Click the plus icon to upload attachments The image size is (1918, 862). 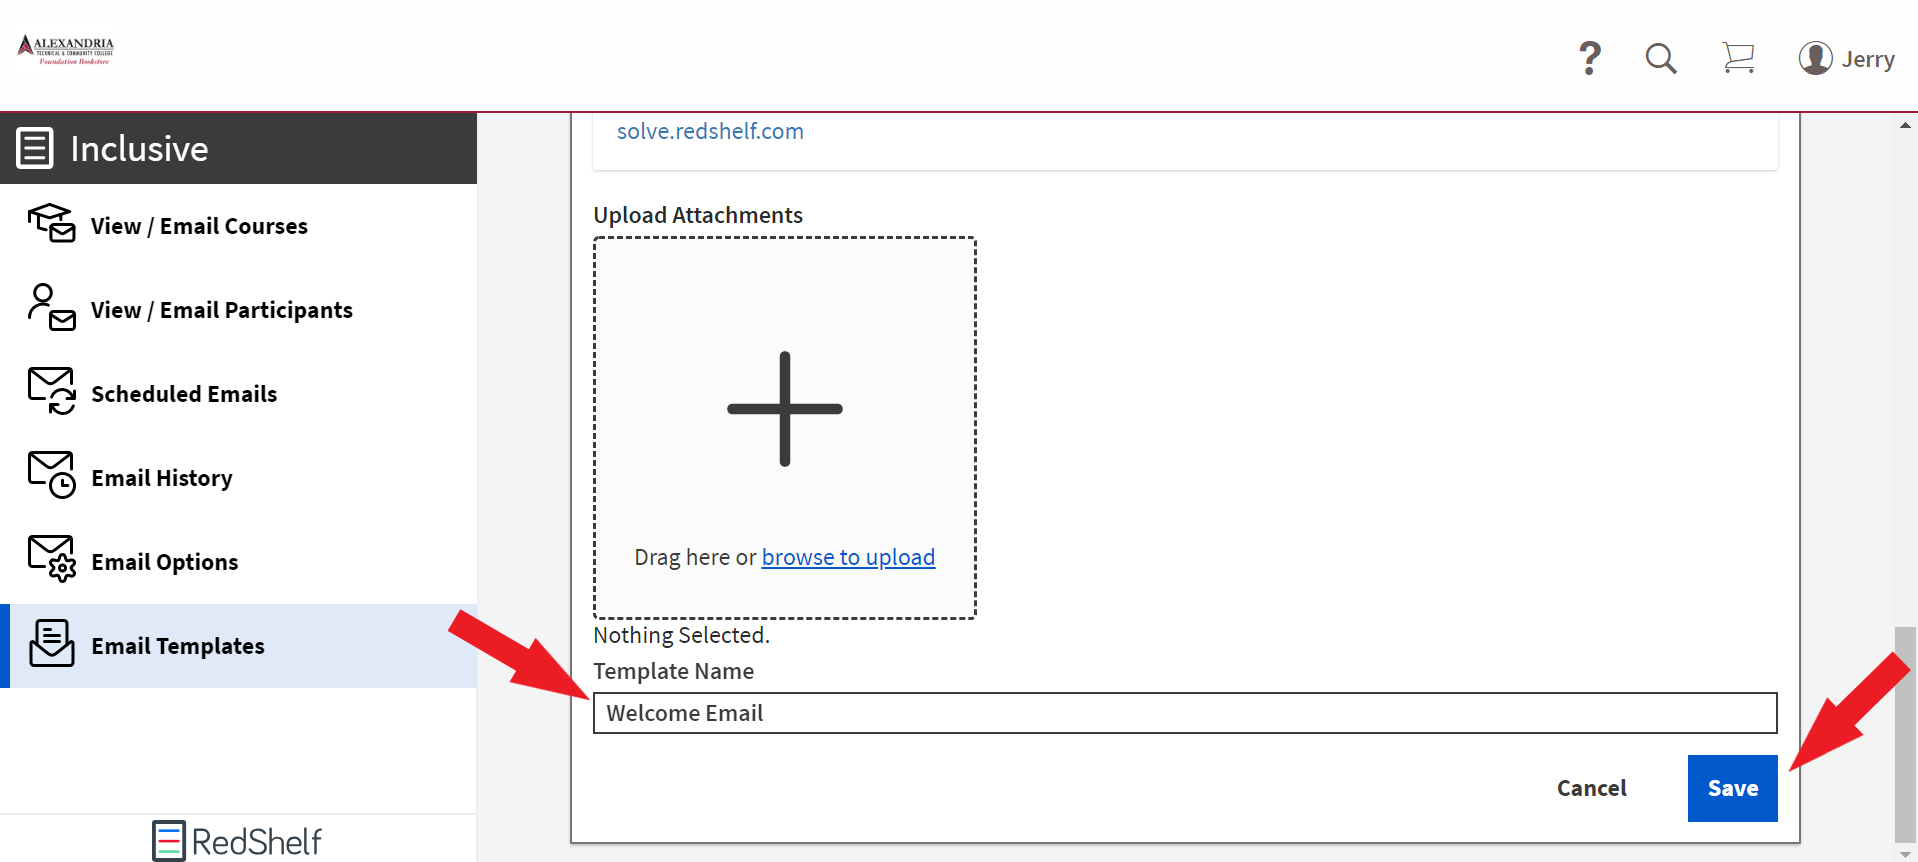tap(785, 409)
